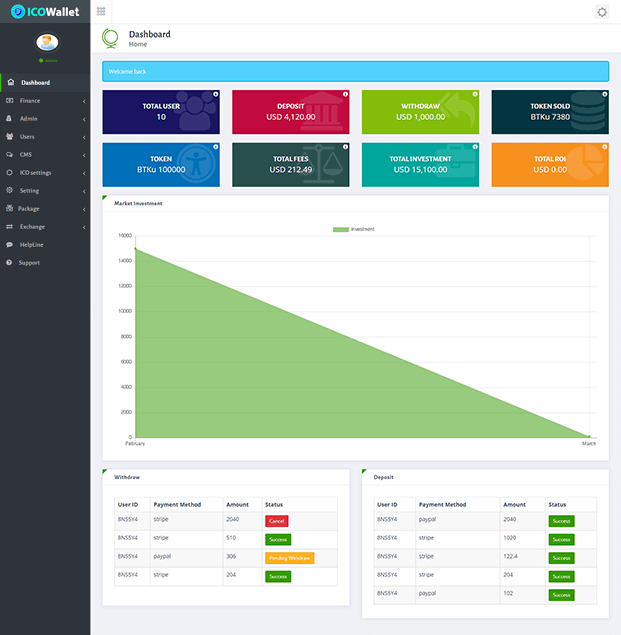
Task: Click the Pending Withdraw status button
Action: [289, 558]
